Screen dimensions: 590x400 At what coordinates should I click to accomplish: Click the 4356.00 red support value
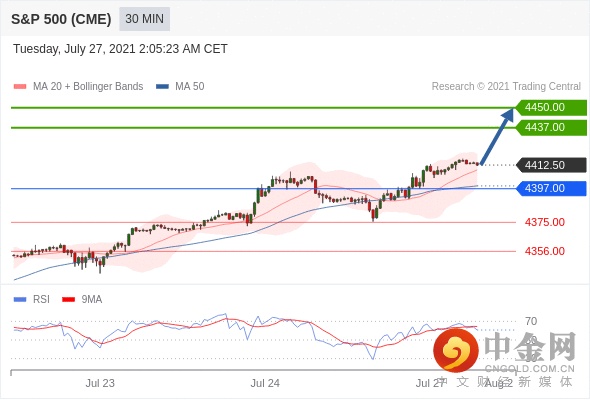tap(545, 251)
